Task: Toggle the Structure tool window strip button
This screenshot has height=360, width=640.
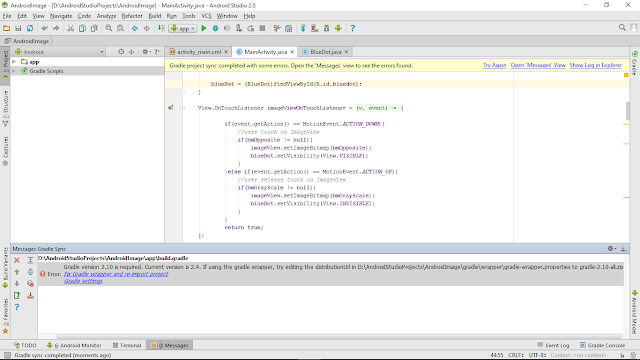Action: 5,108
